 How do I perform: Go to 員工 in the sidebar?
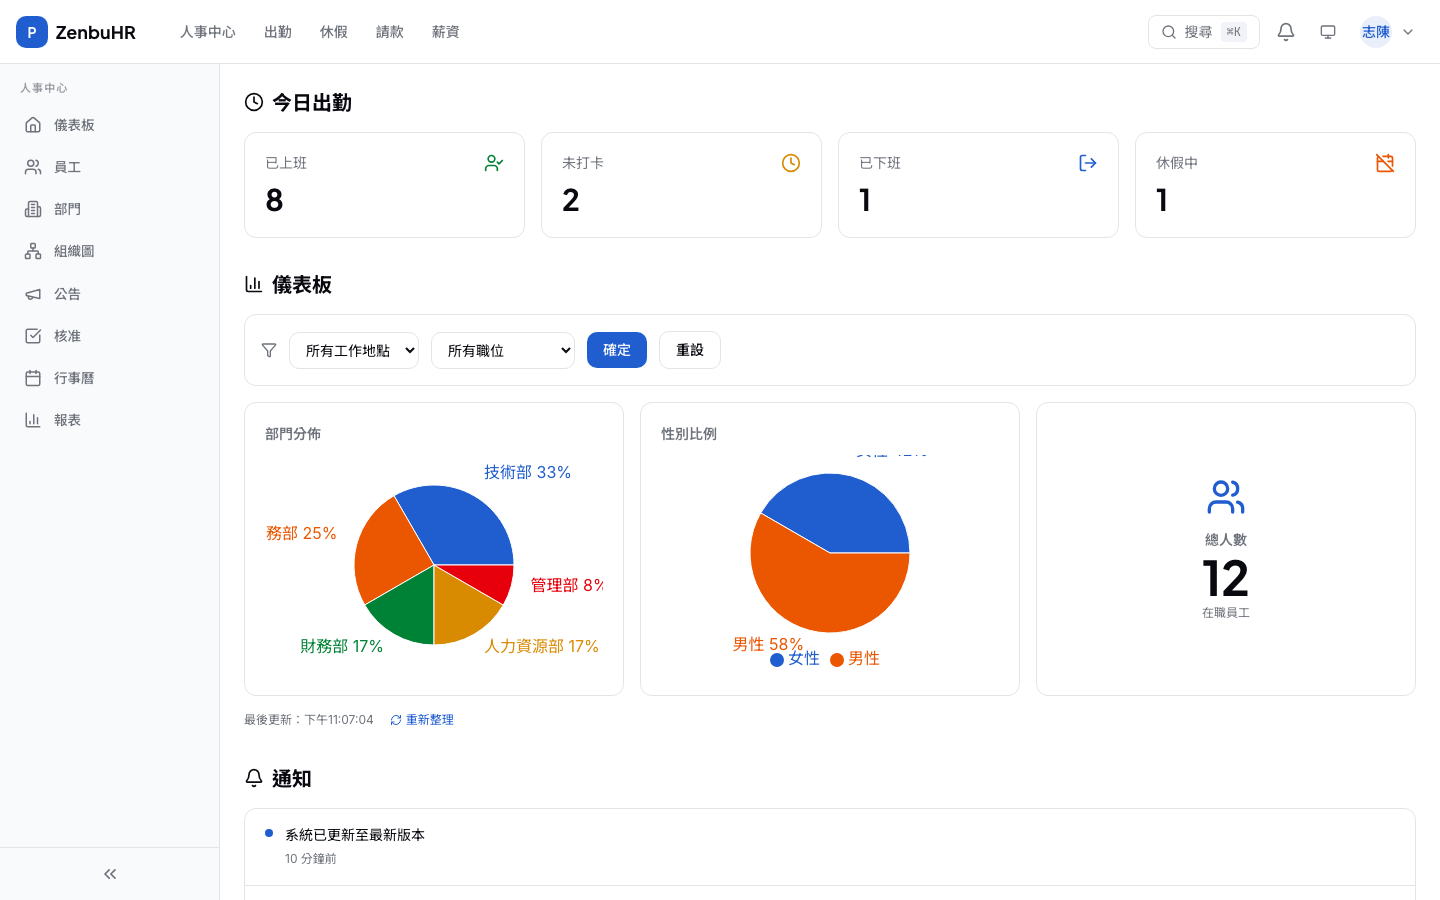110,167
